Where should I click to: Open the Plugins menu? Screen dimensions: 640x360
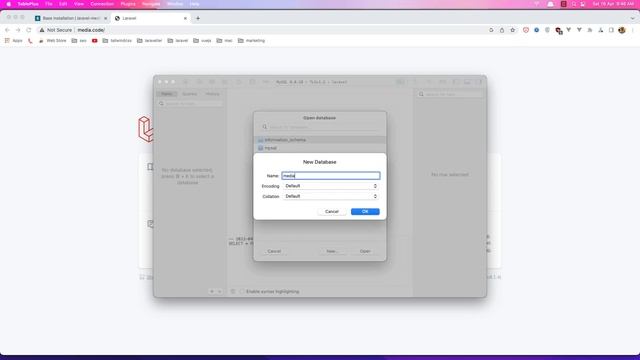tap(128, 4)
